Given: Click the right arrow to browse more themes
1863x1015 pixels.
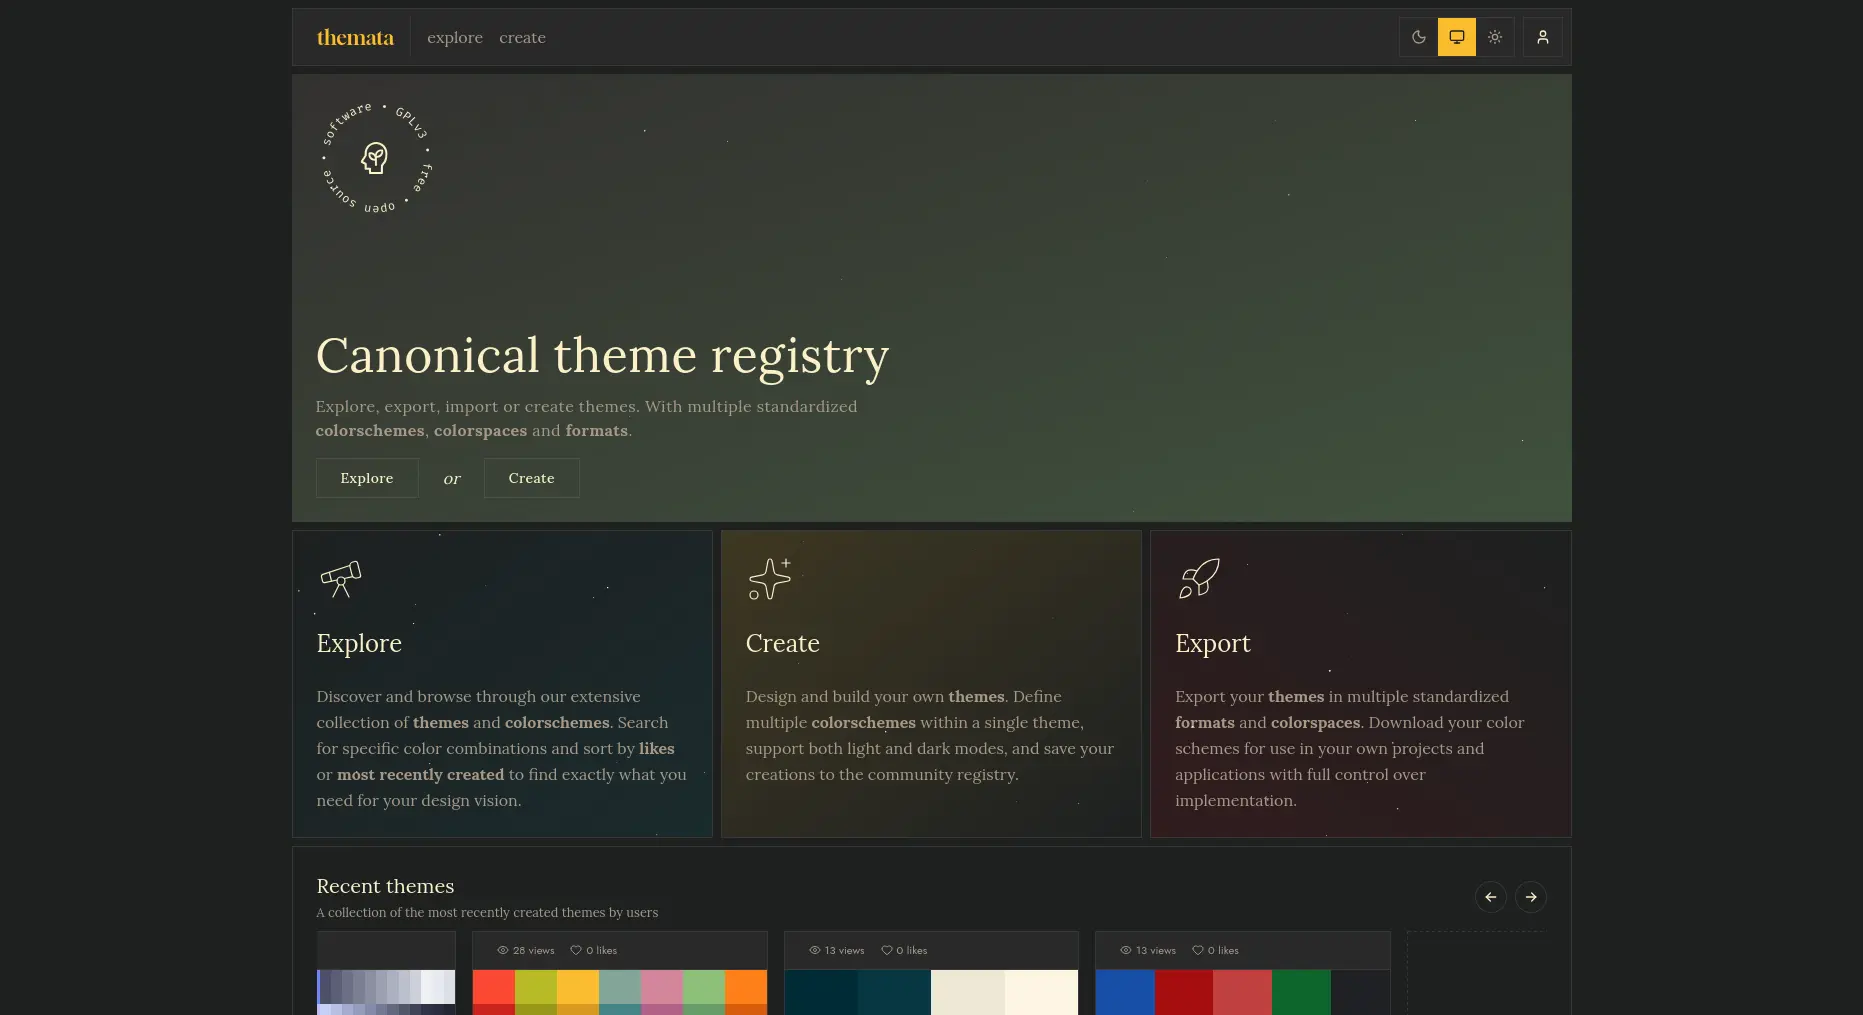Looking at the screenshot, I should click(1531, 897).
